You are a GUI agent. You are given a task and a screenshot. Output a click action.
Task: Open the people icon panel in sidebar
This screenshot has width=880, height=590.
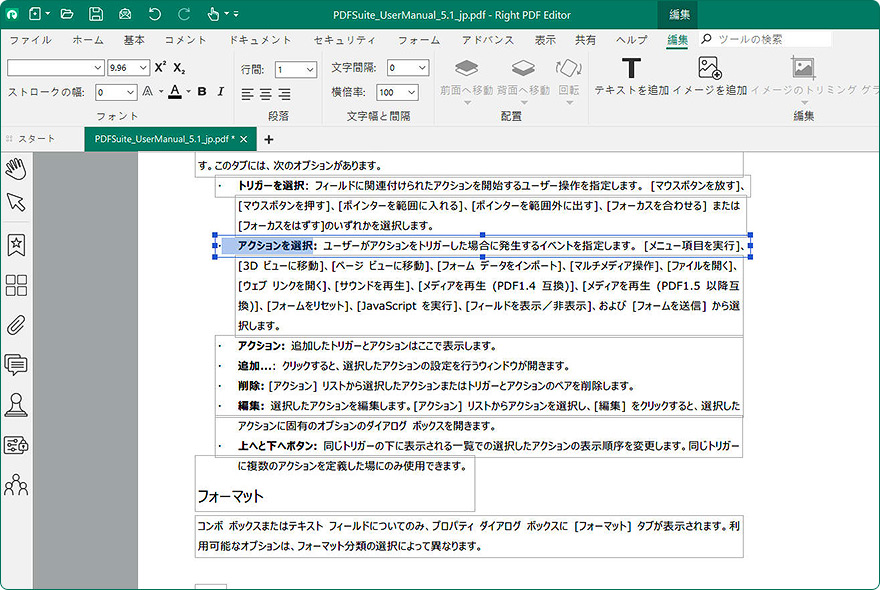coord(16,485)
